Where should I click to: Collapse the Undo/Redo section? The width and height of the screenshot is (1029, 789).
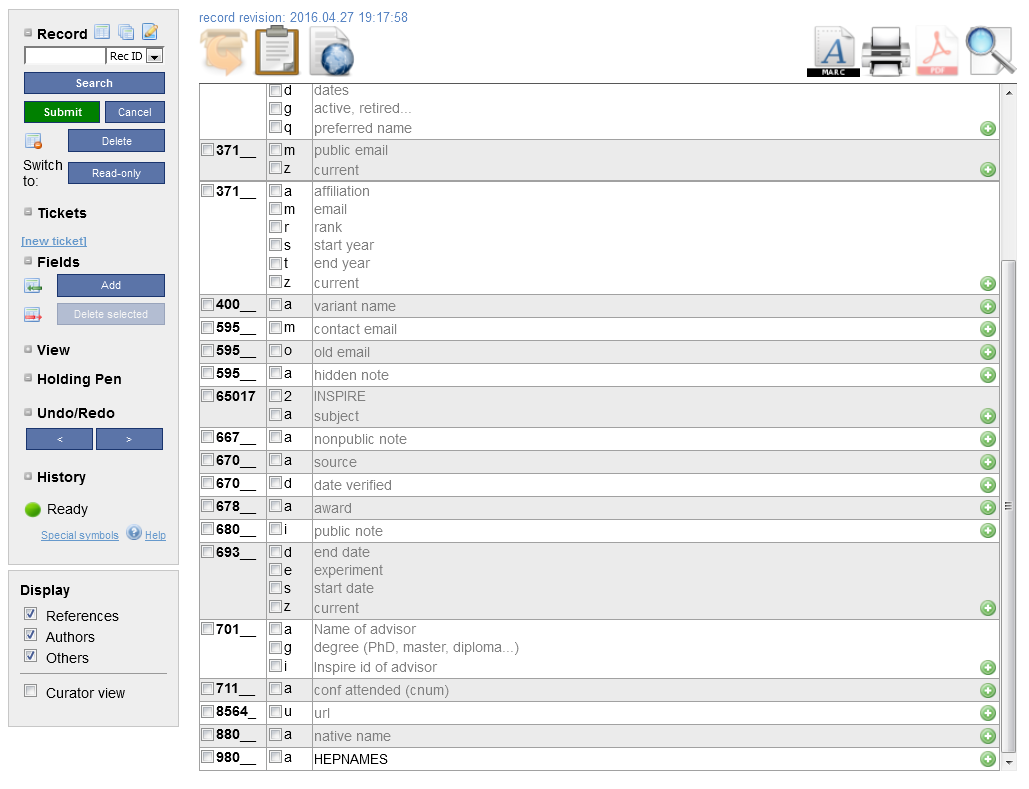[28, 412]
